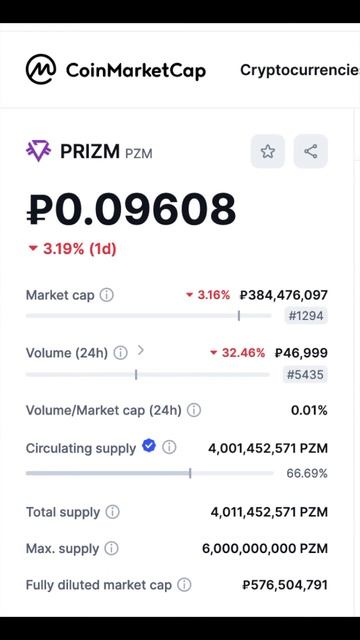This screenshot has height=640, width=360.
Task: Click the Circulating supply 66.69% progress bar
Action: 149,473
